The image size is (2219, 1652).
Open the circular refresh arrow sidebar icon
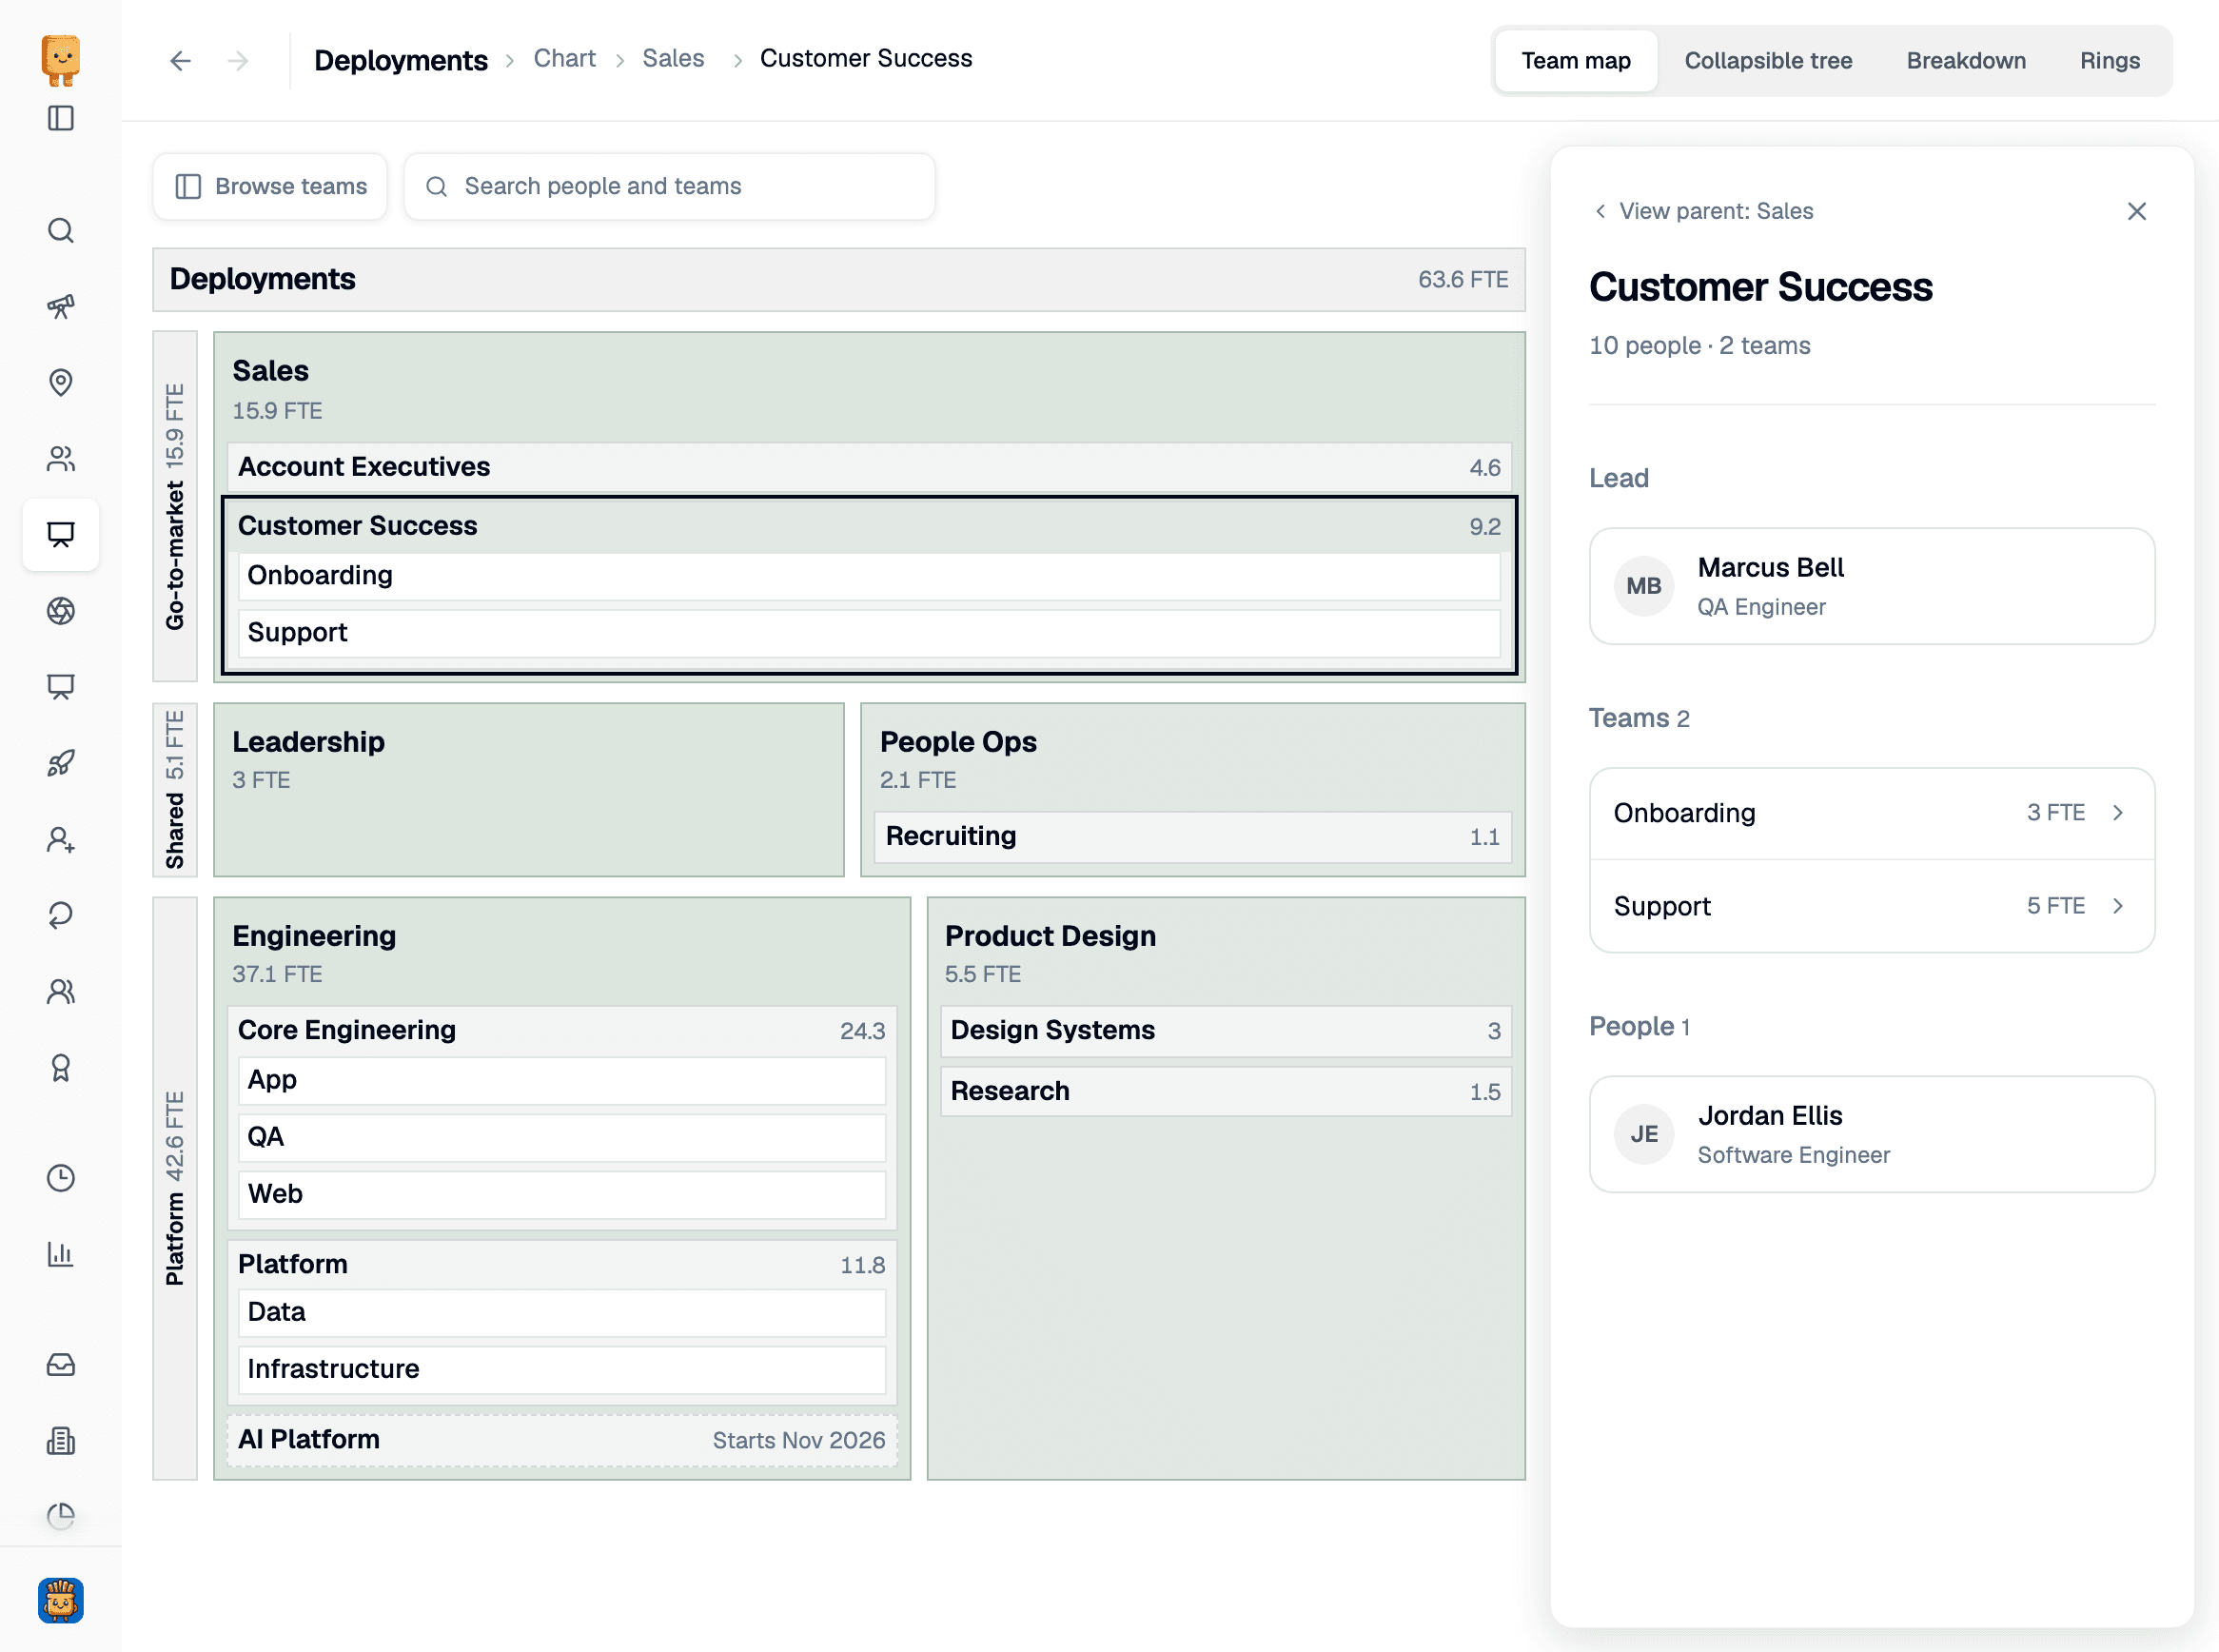coord(61,915)
